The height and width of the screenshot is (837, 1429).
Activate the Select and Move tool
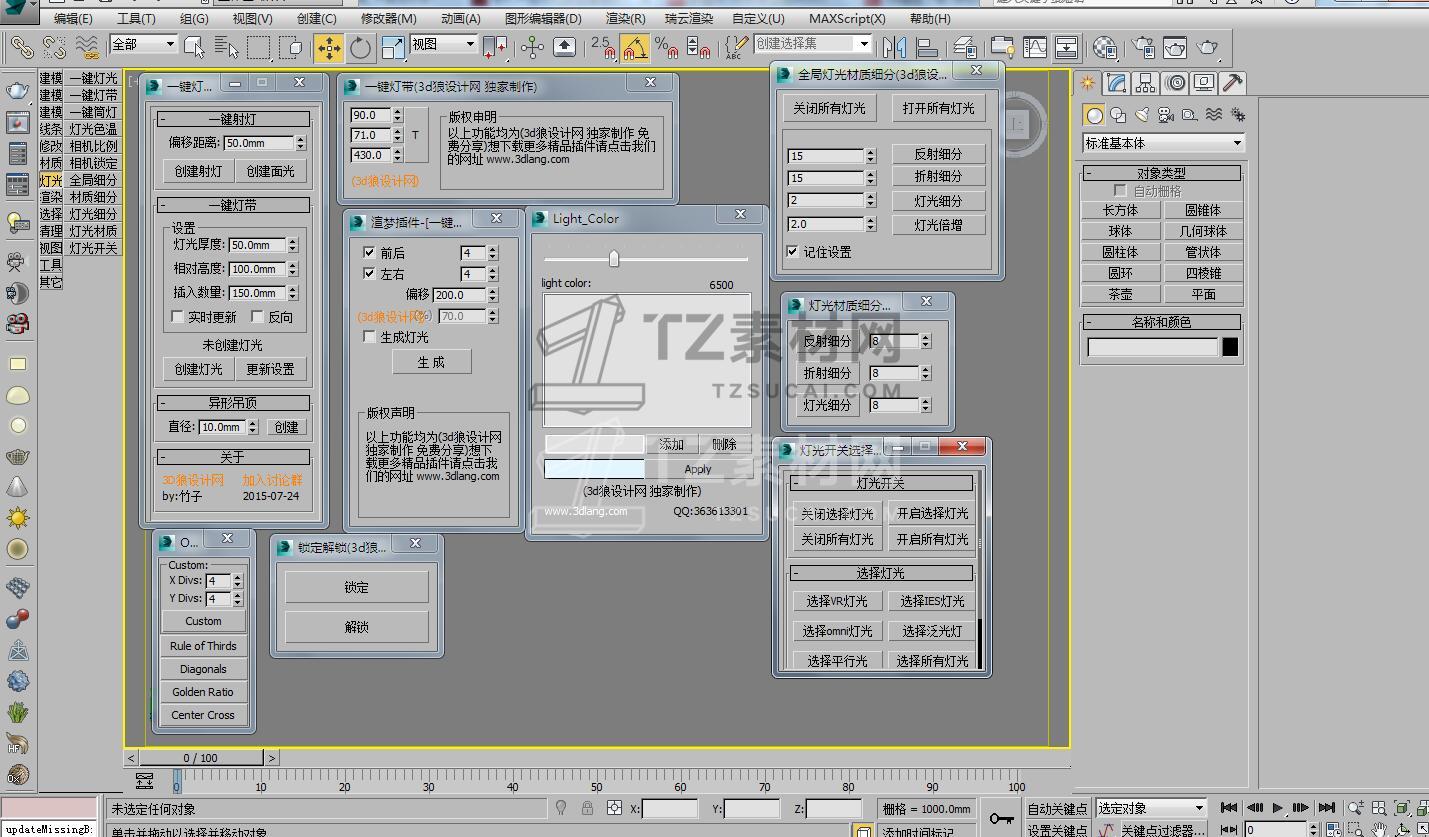point(328,47)
